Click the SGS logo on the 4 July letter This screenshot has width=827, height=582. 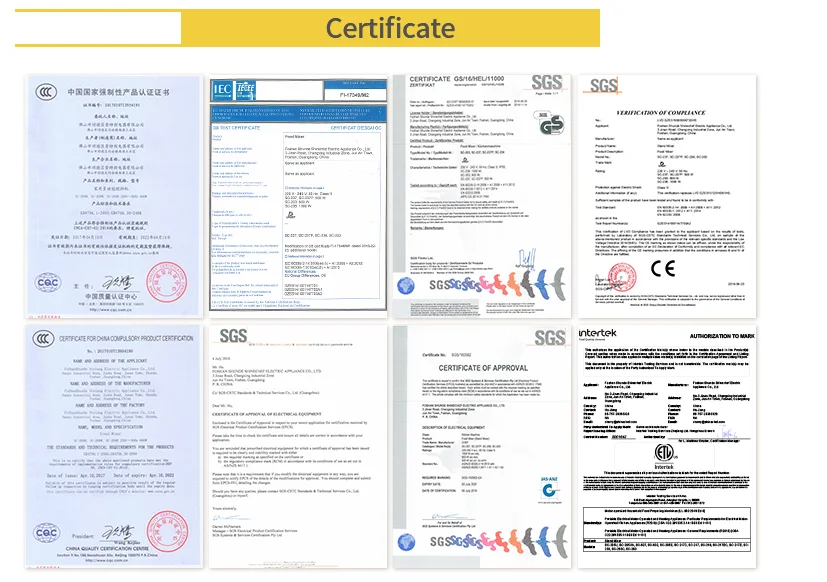233,336
